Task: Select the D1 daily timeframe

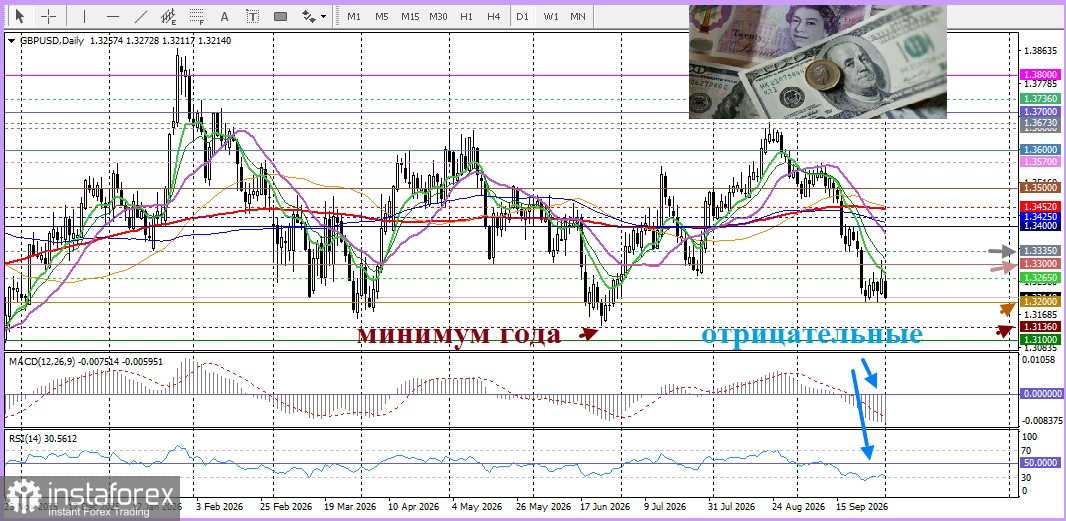Action: [522, 16]
